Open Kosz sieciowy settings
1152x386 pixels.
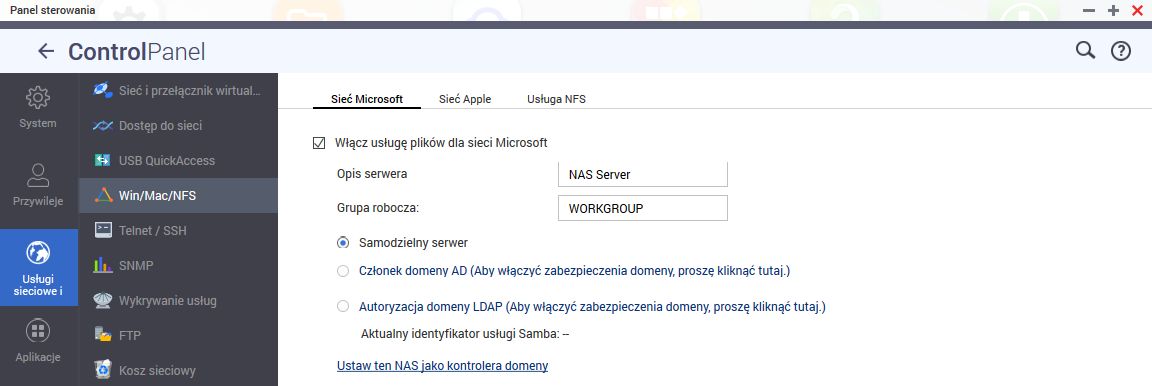pyautogui.click(x=179, y=370)
